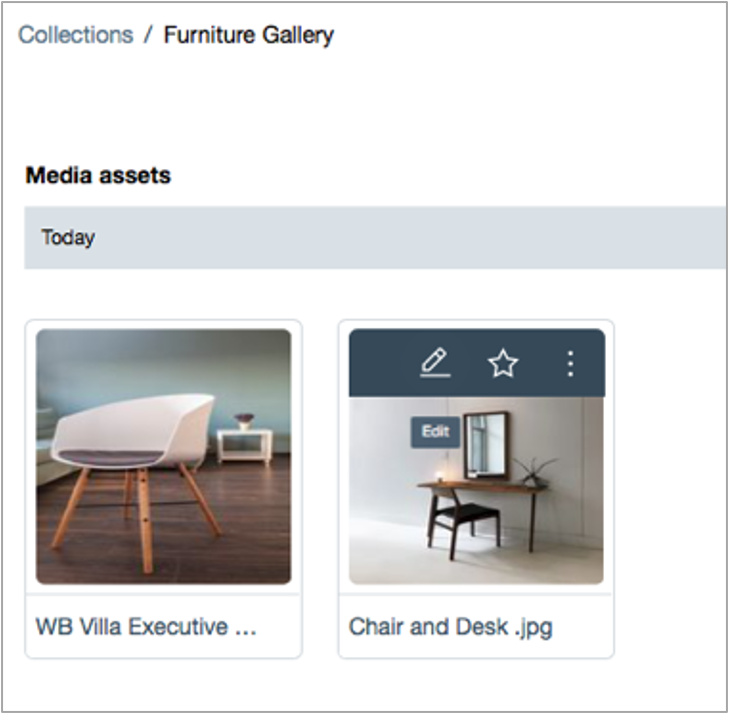Click the slash separator in the breadcrumb
729x714 pixels.
(x=148, y=35)
